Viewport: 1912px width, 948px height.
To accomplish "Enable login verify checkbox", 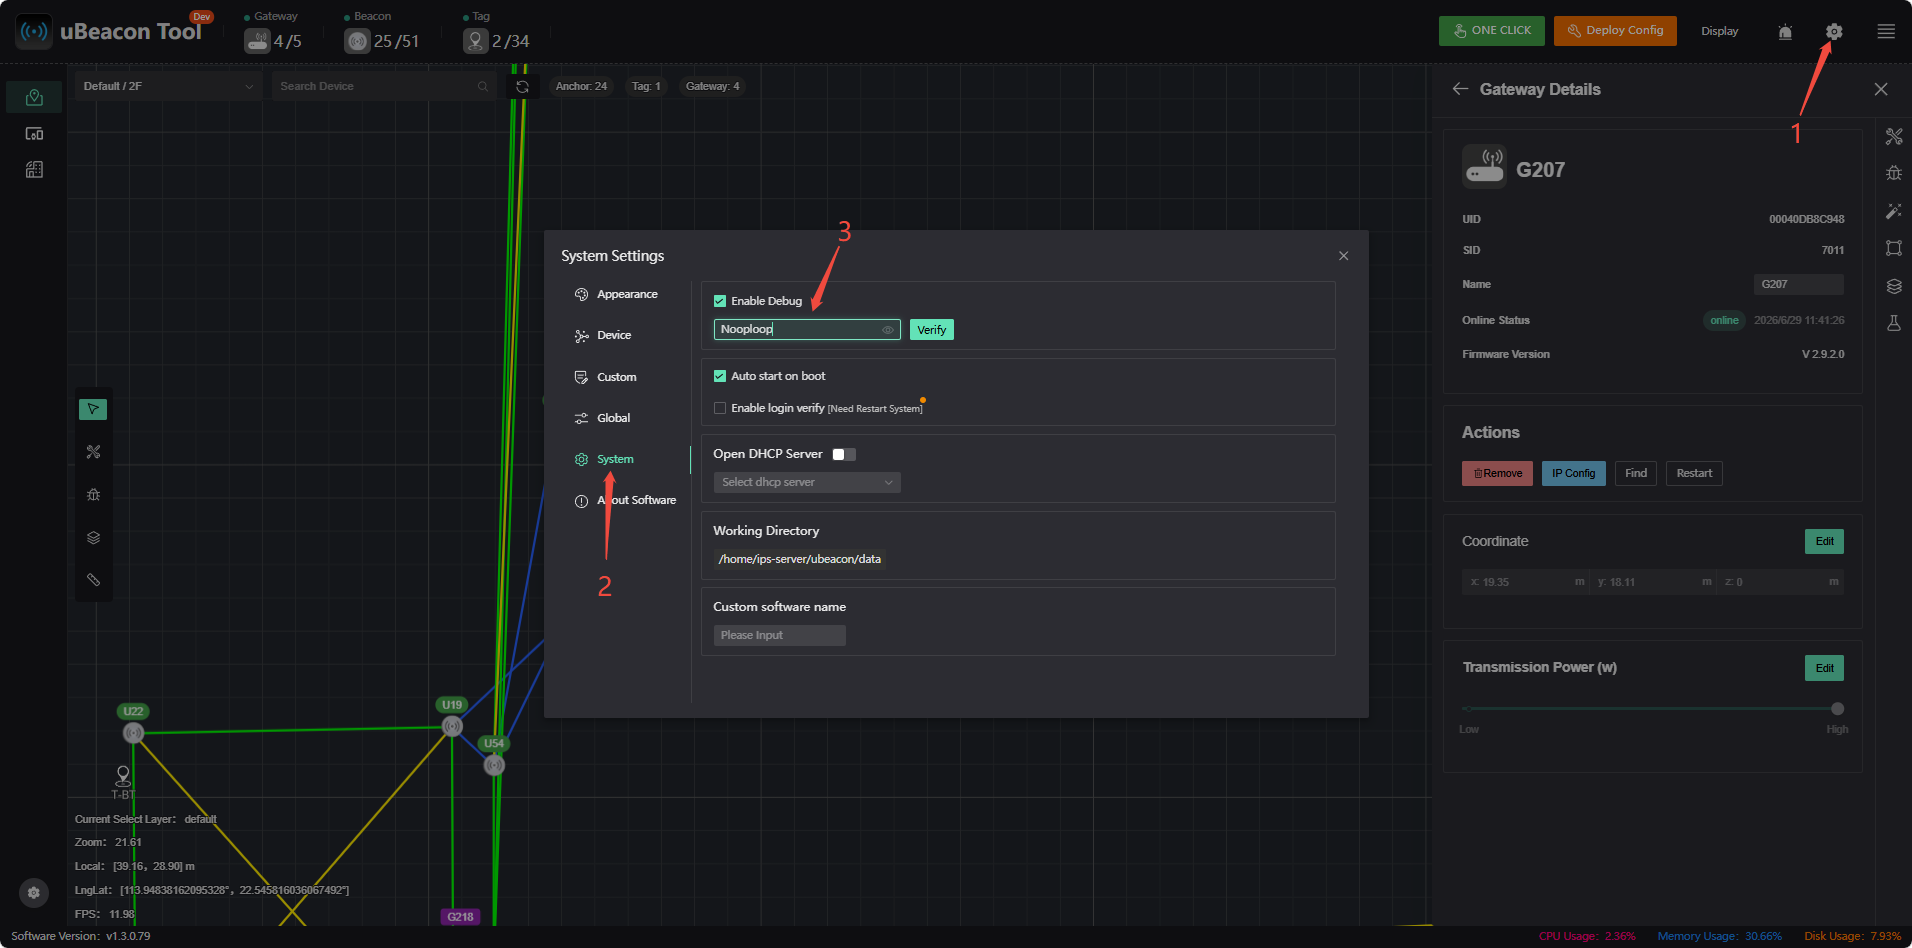I will pyautogui.click(x=720, y=408).
